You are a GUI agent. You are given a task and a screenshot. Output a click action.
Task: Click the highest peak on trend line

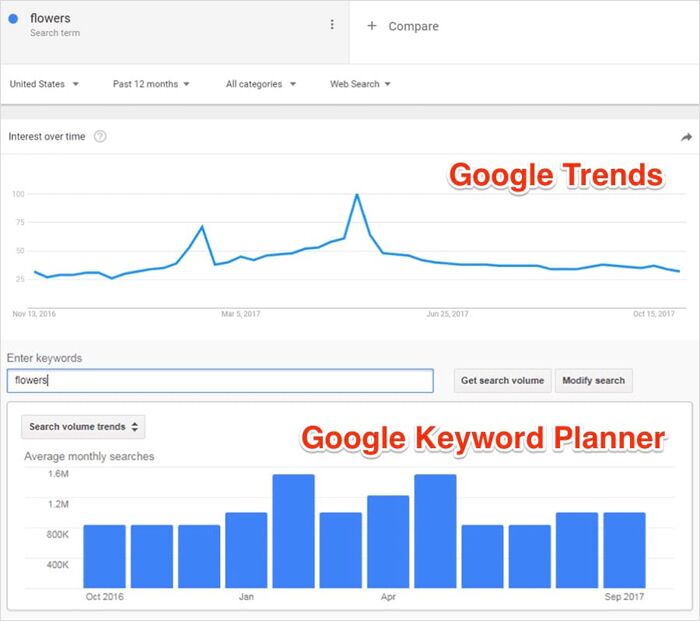click(357, 195)
